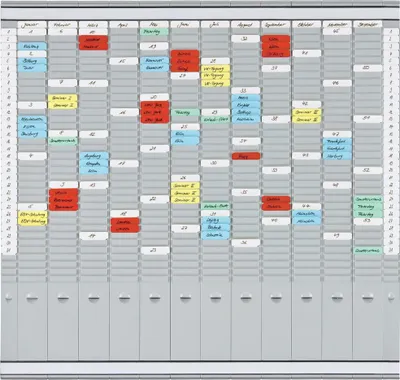Pick the single red card in August column
The height and width of the screenshot is (380, 400).
(246, 156)
